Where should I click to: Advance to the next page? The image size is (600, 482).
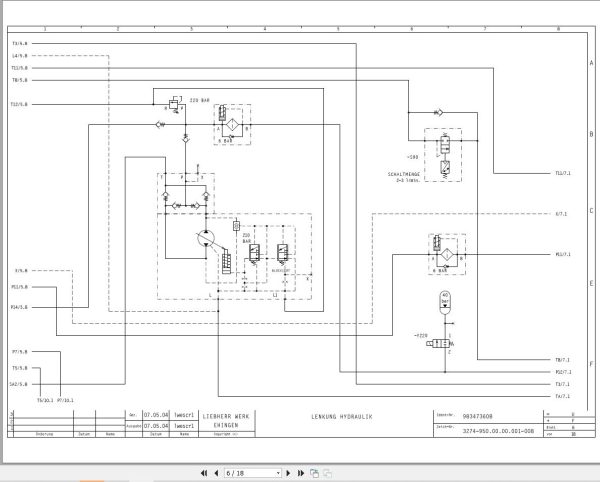[x=289, y=473]
